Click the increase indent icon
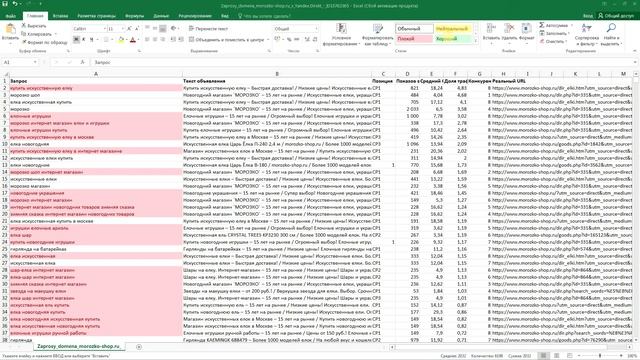The height and width of the screenshot is (360, 640). pyautogui.click(x=181, y=40)
